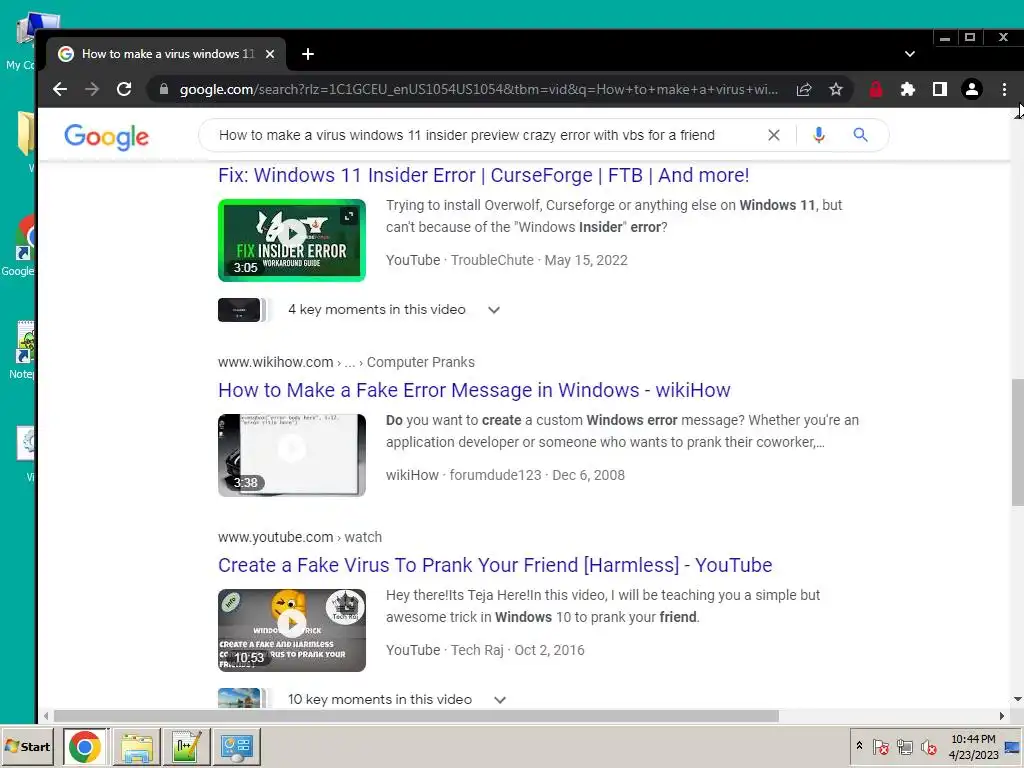Open 'How to Make a Fake Error Message' link

pos(474,390)
